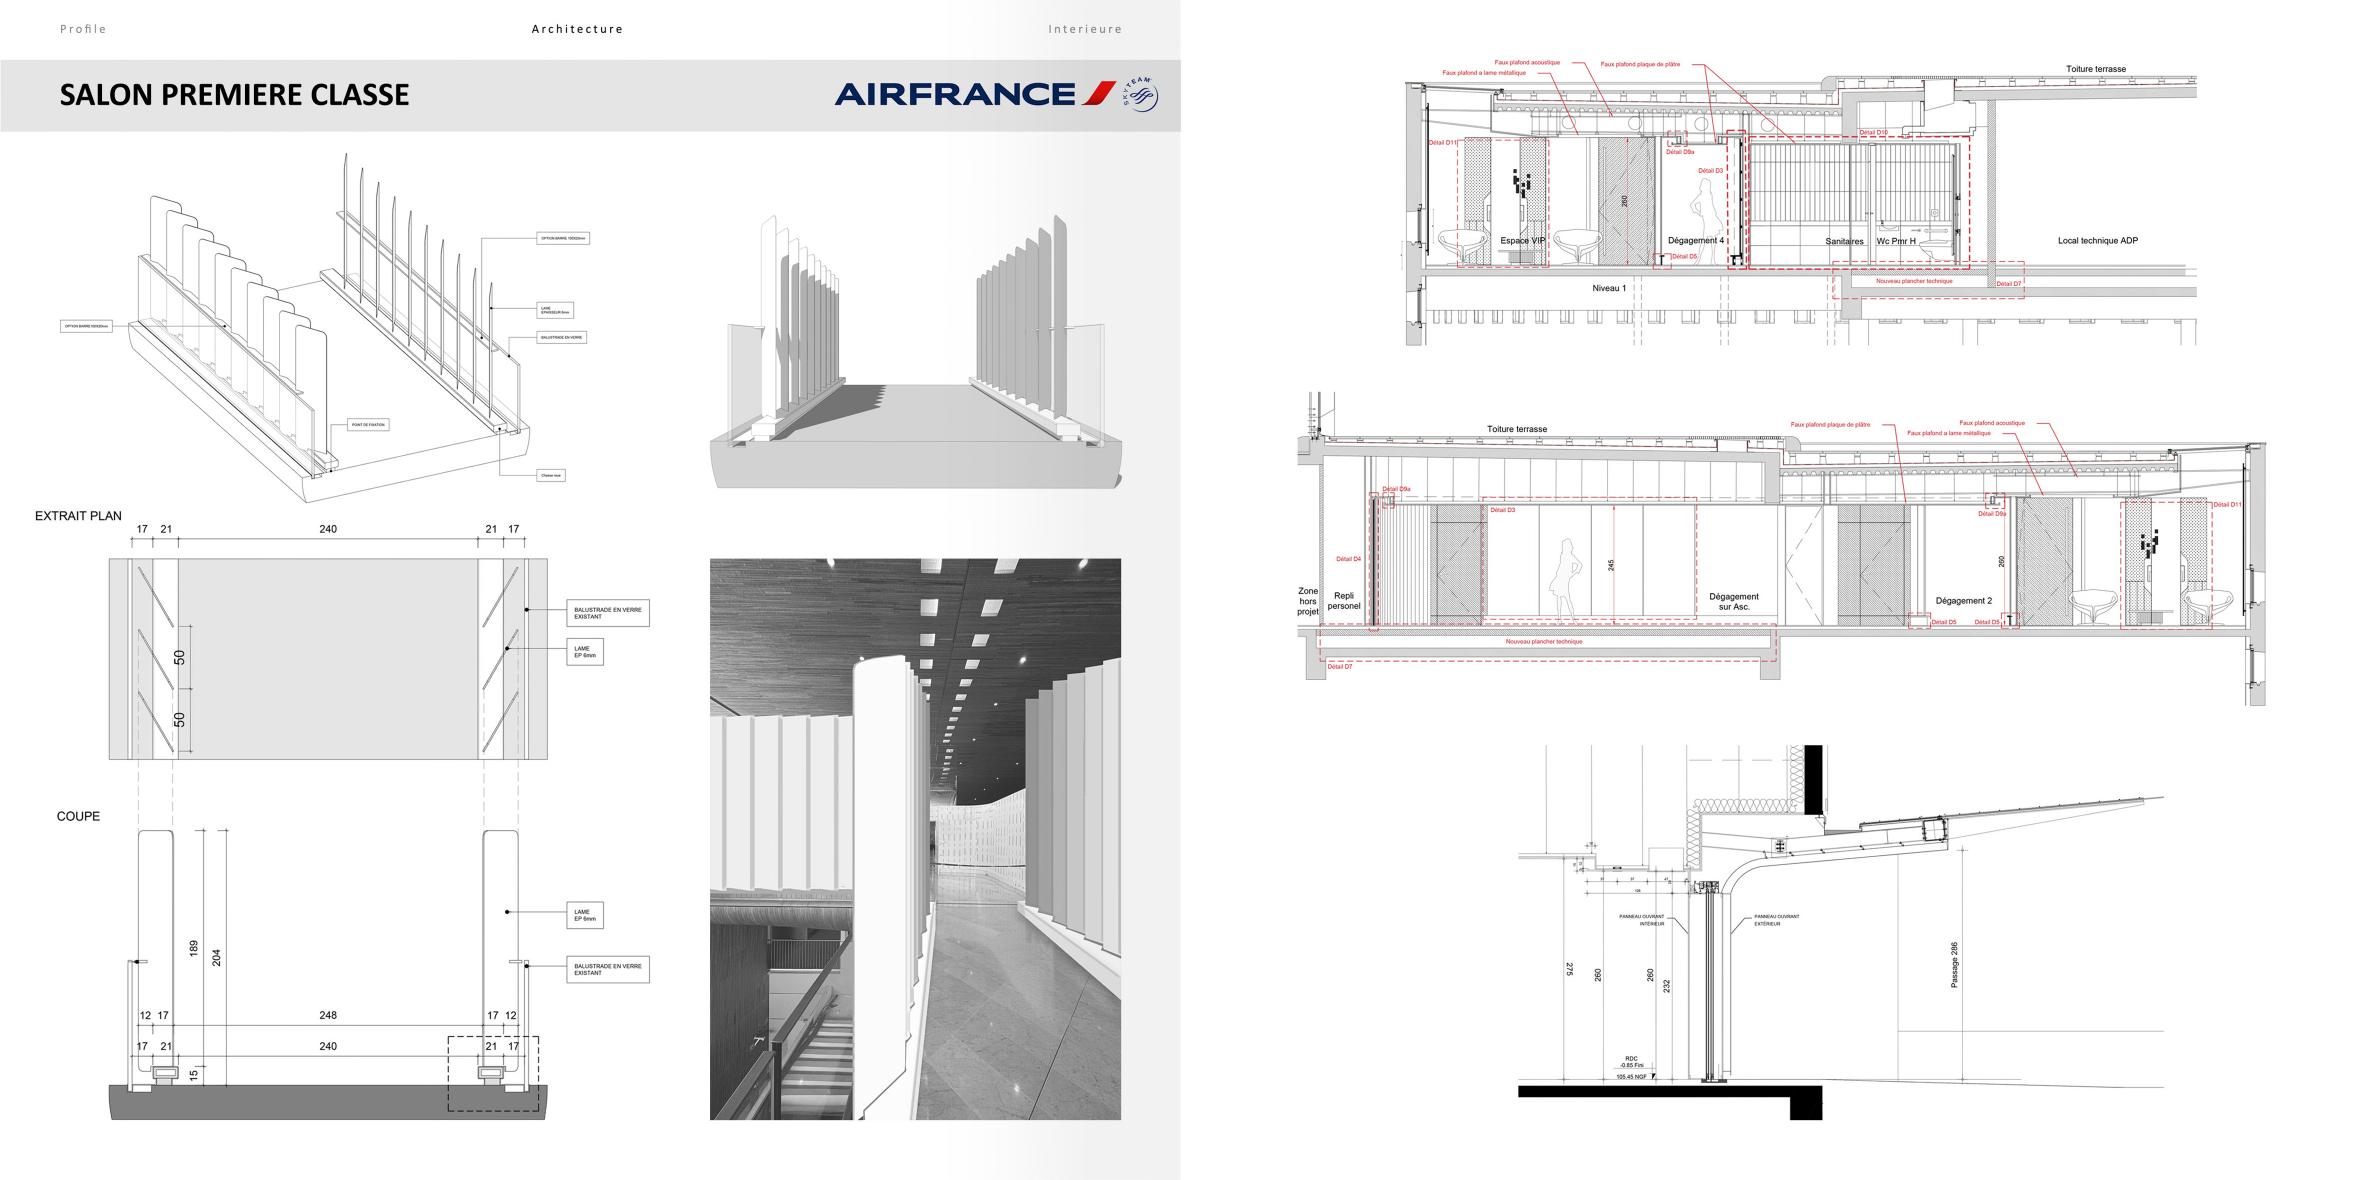2360x1180 pixels.
Task: Click the WC Pmr H toilet symbol
Action: pyautogui.click(x=1936, y=247)
